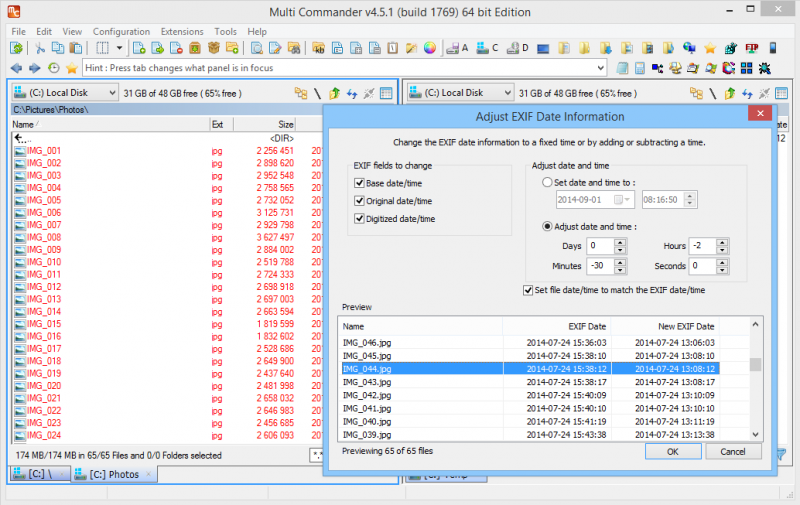Viewport: 800px width, 505px height.
Task: Click the New EXIF Date column header
Action: (665, 326)
